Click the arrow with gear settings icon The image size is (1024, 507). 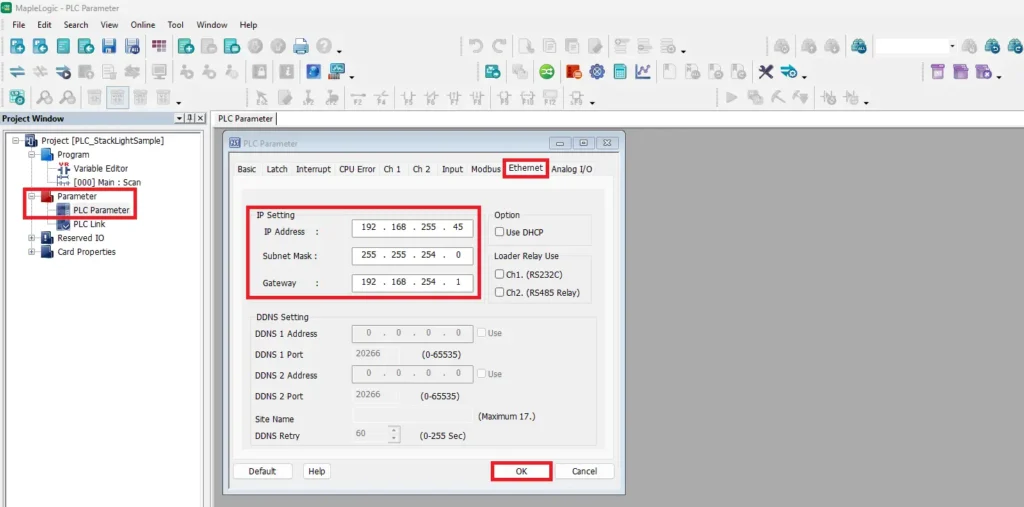pos(789,71)
